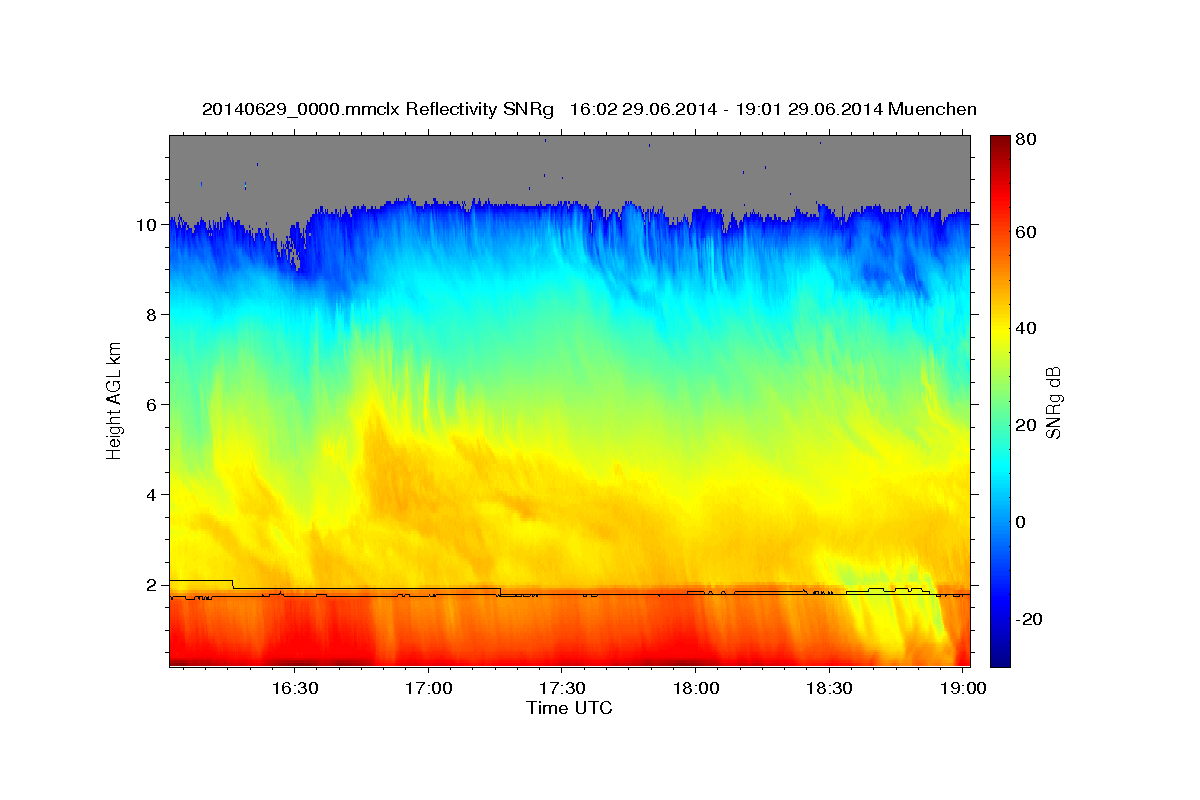
Task: Click the colorbar value label 20
Action: [1026, 426]
